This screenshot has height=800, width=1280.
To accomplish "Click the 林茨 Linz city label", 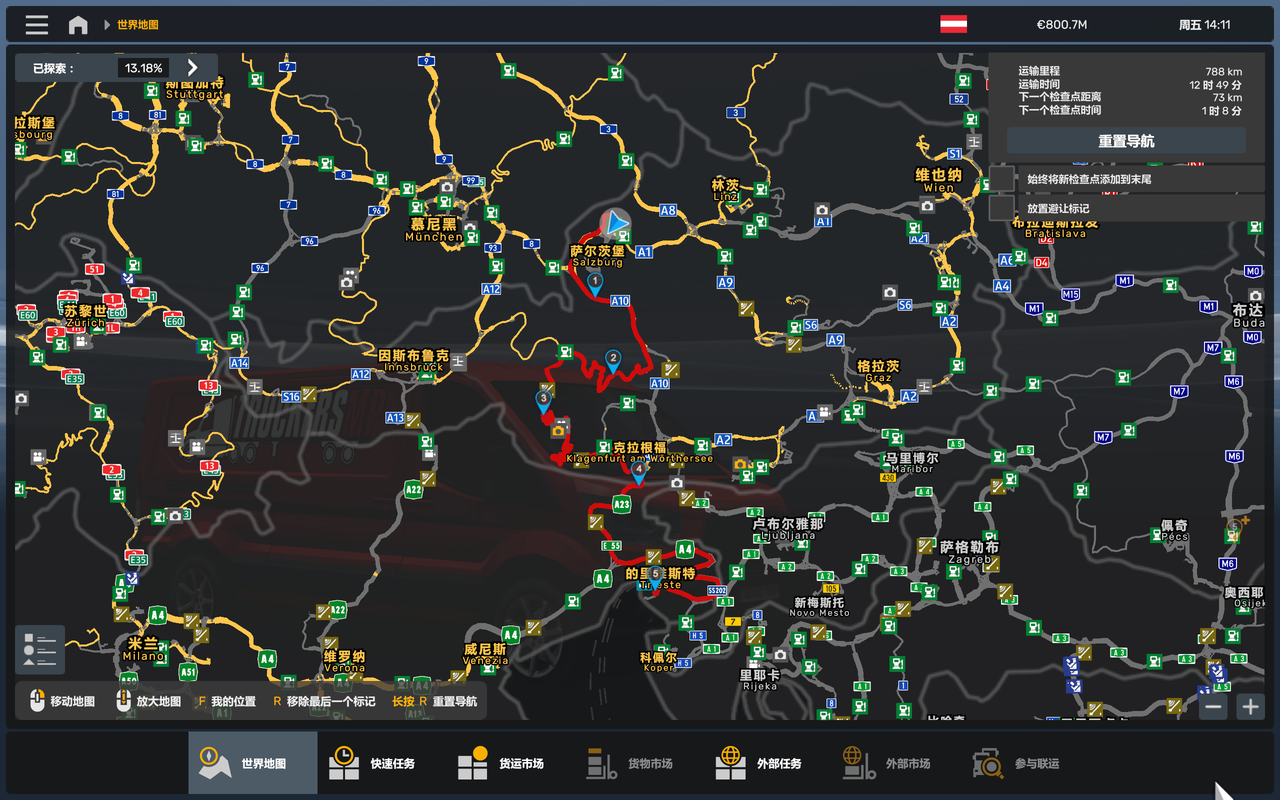I will click(725, 190).
